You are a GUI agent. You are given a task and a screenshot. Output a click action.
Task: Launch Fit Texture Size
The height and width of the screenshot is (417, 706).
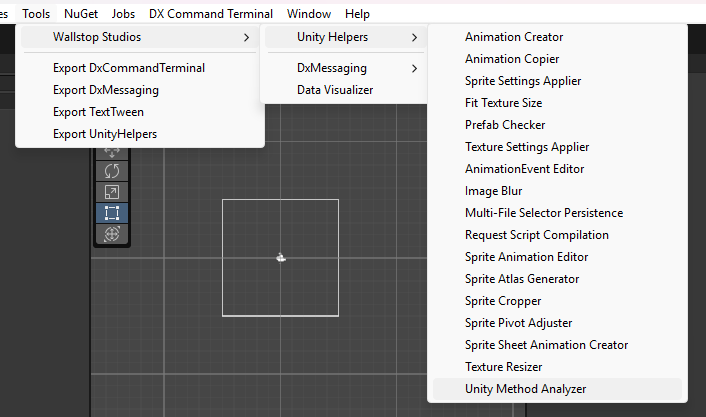pyautogui.click(x=503, y=103)
